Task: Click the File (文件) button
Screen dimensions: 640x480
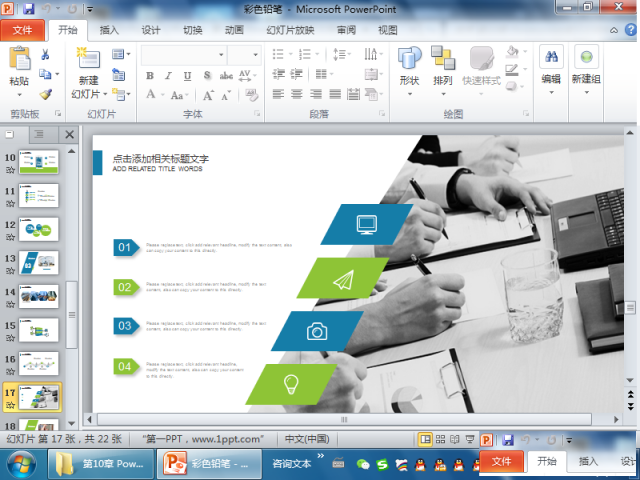Action: [x=22, y=30]
